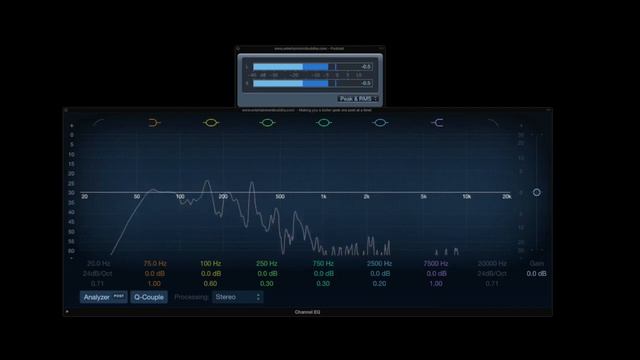
Task: Click the master Gain slider handle
Action: click(537, 192)
